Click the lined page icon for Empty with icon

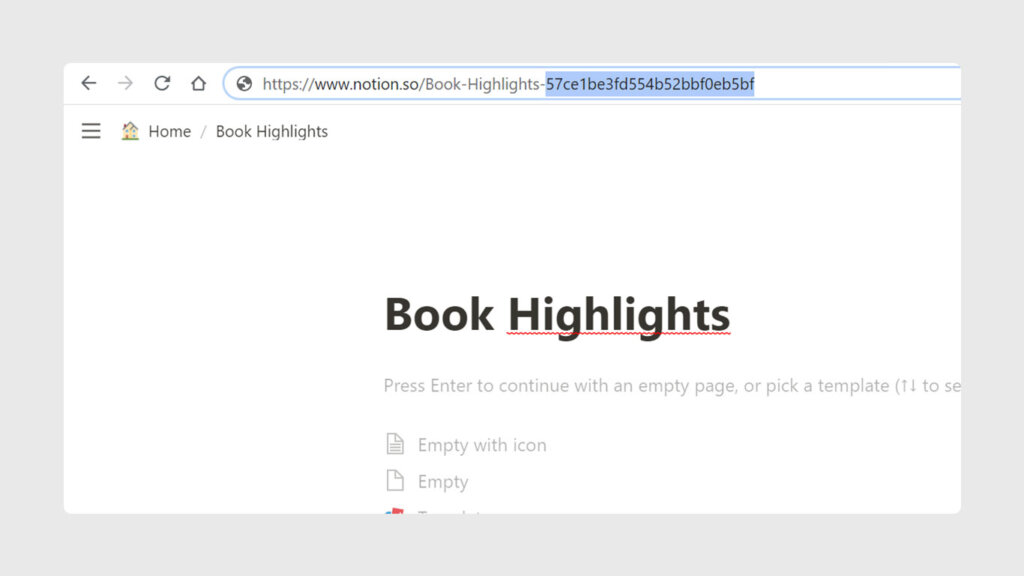pos(396,444)
